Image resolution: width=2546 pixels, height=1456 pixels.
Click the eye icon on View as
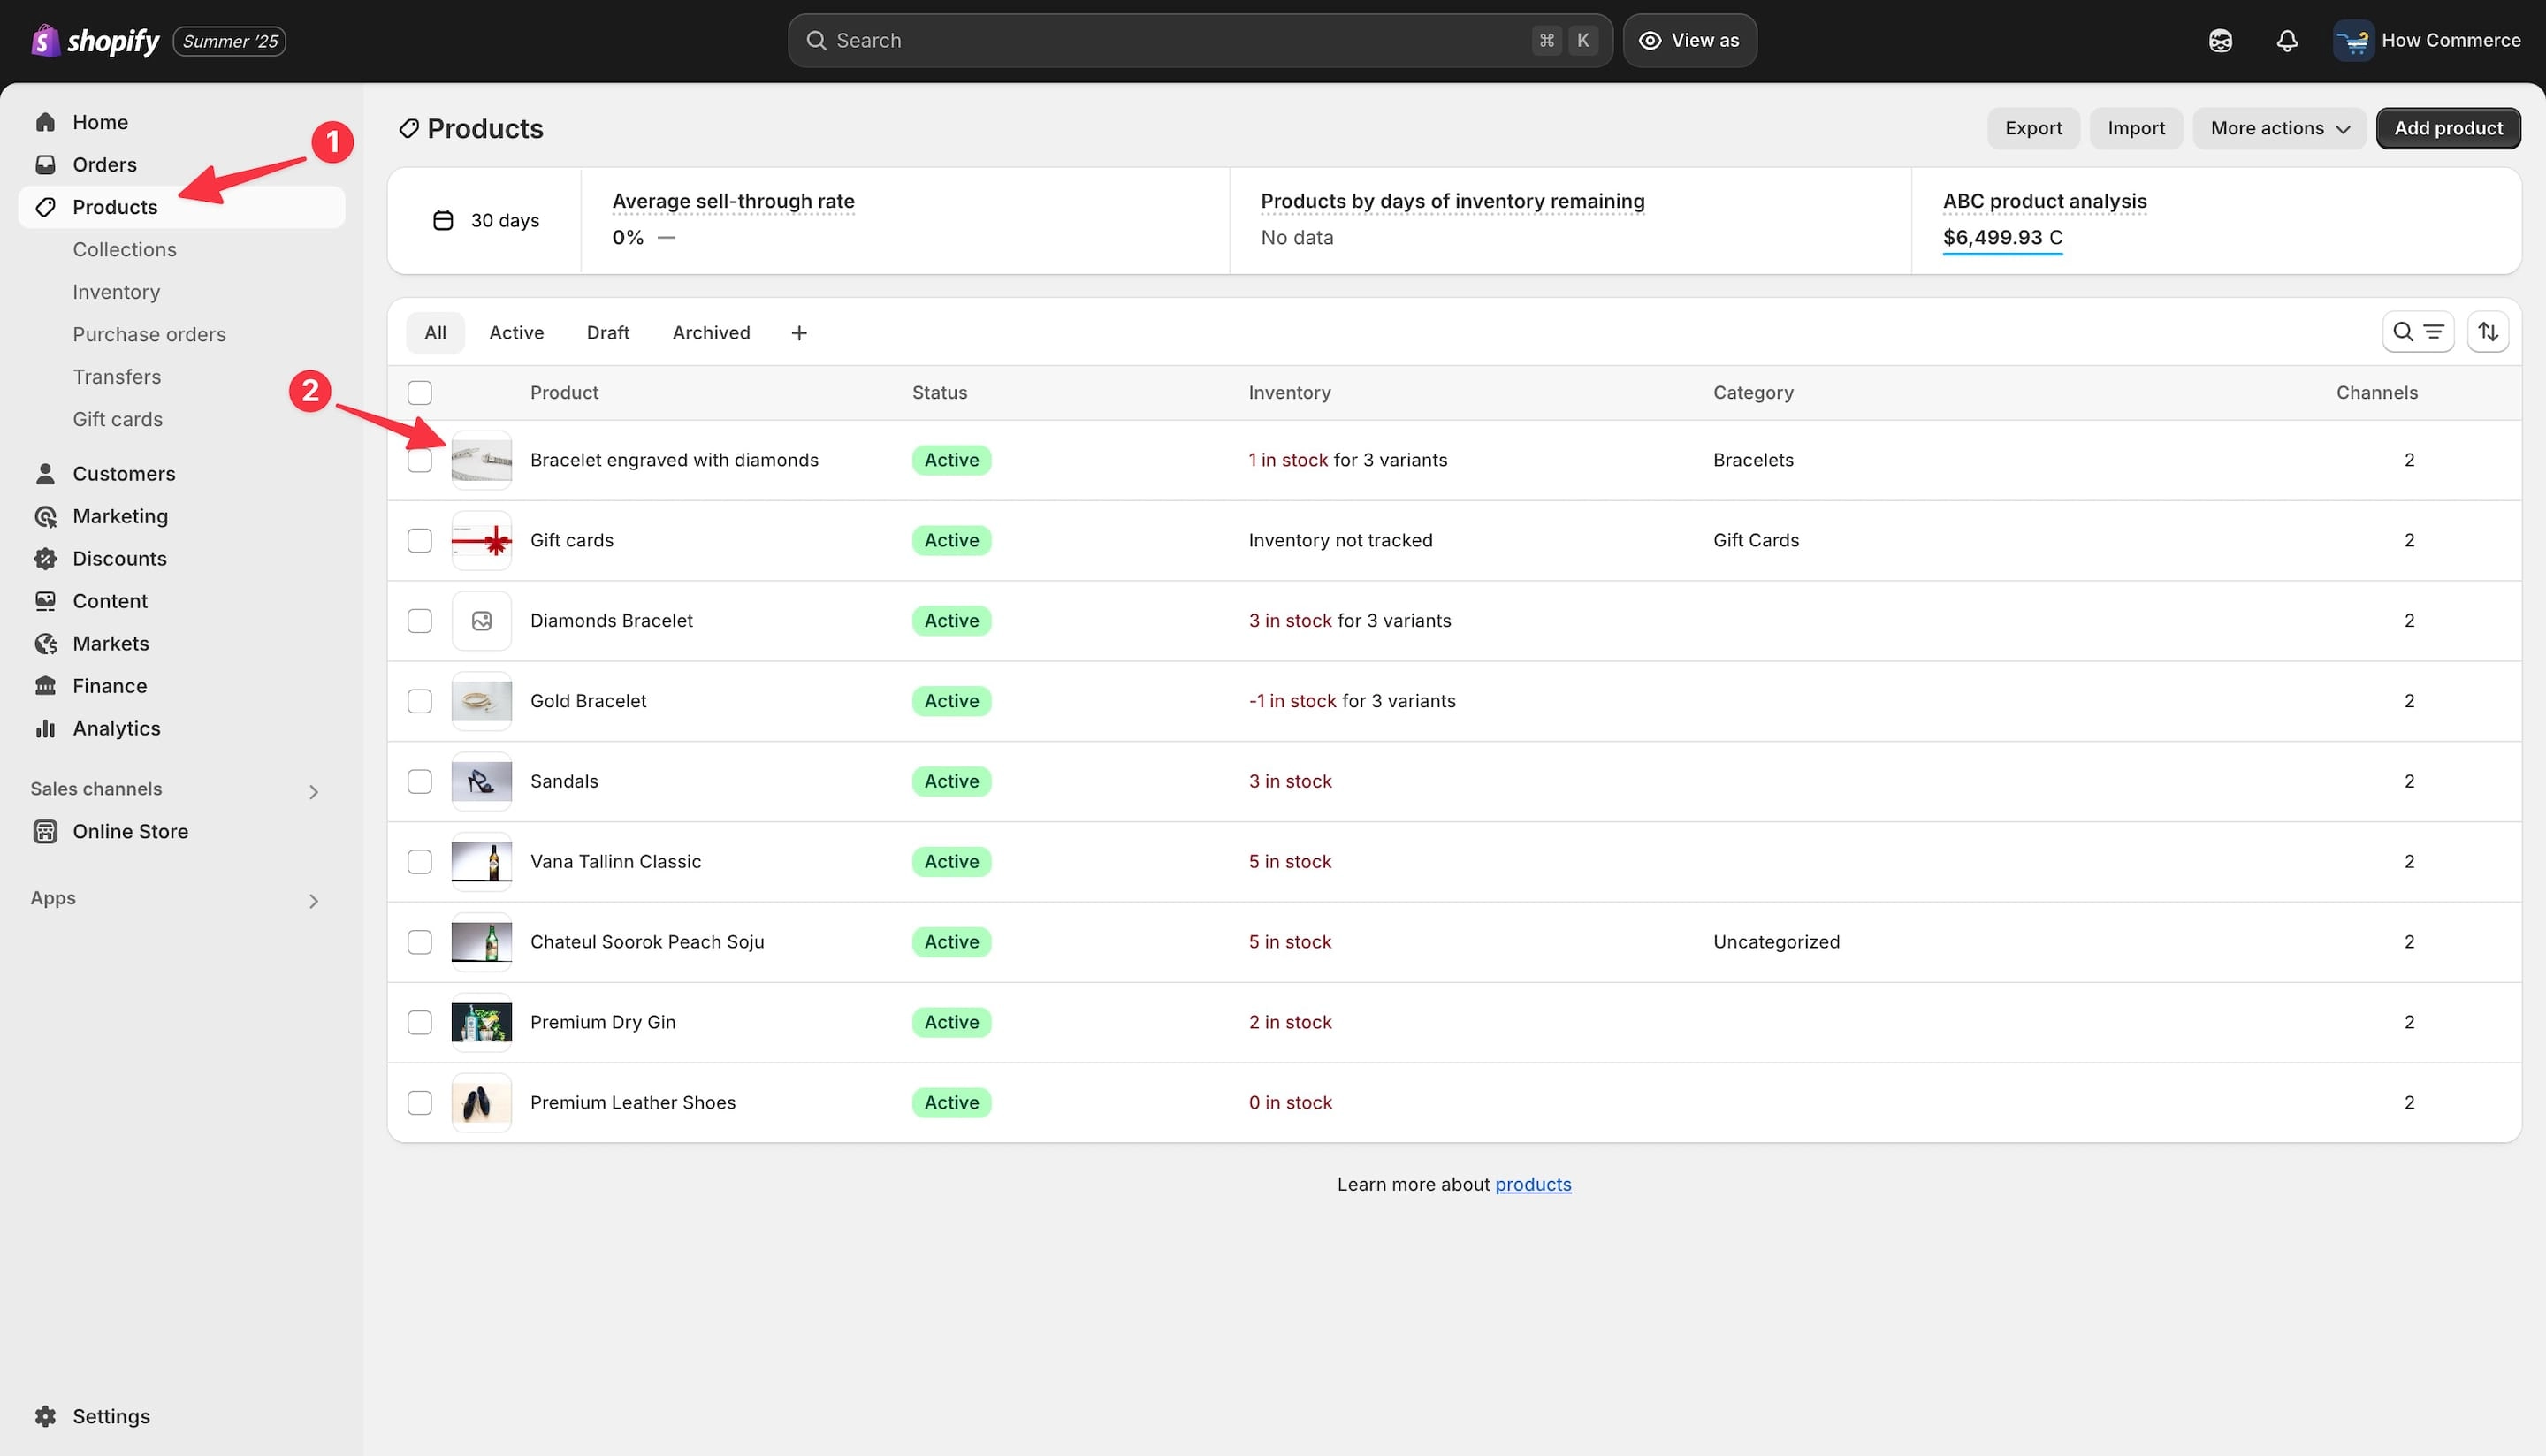(1650, 41)
